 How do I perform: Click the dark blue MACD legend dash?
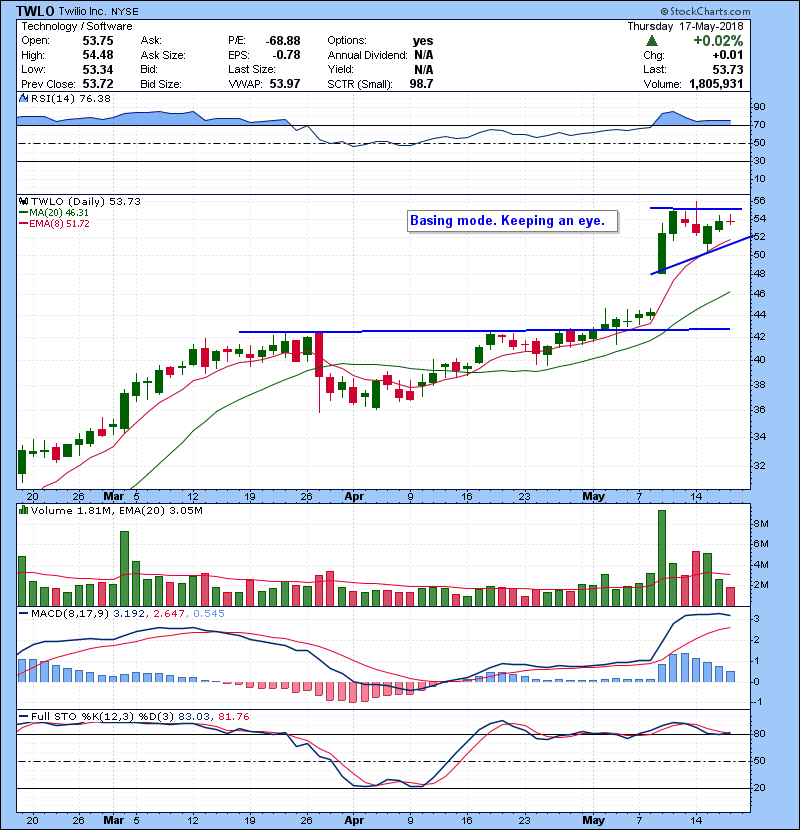coord(23,614)
